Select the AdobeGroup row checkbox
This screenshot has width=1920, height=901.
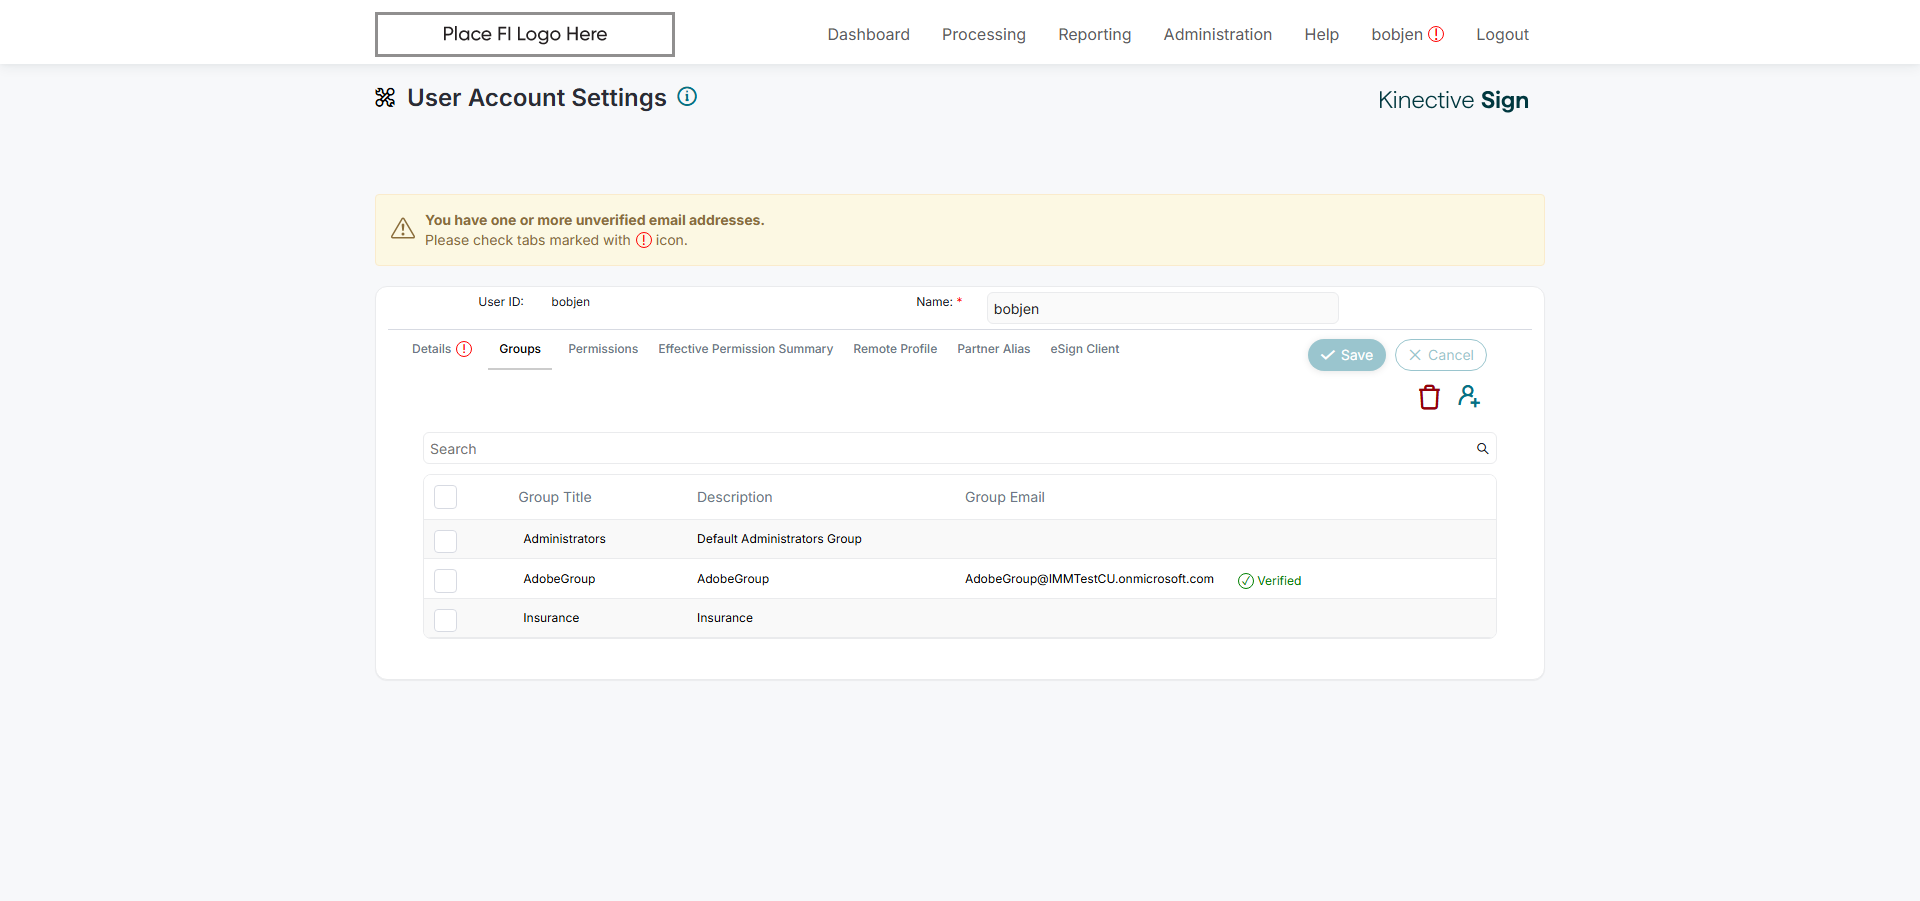[446, 581]
